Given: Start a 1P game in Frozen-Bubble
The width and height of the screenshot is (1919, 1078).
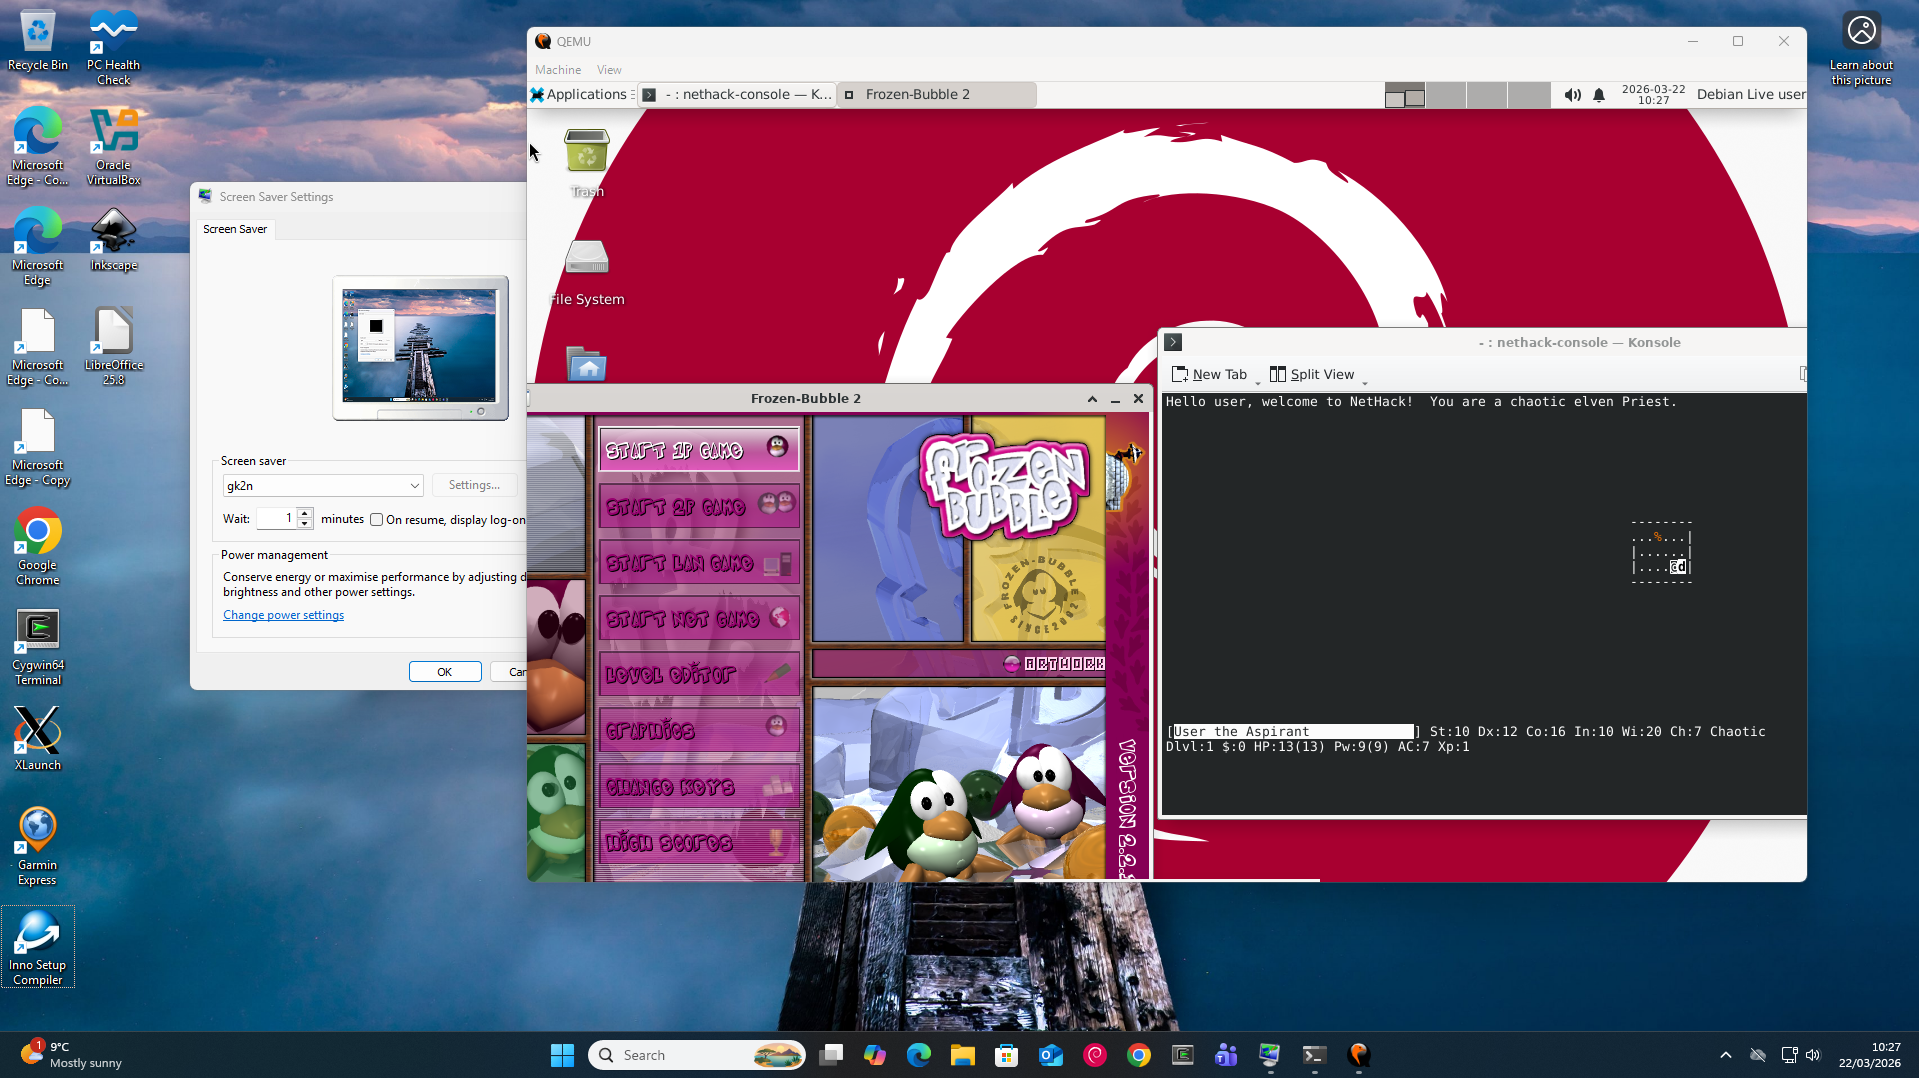Looking at the screenshot, I should [698, 449].
